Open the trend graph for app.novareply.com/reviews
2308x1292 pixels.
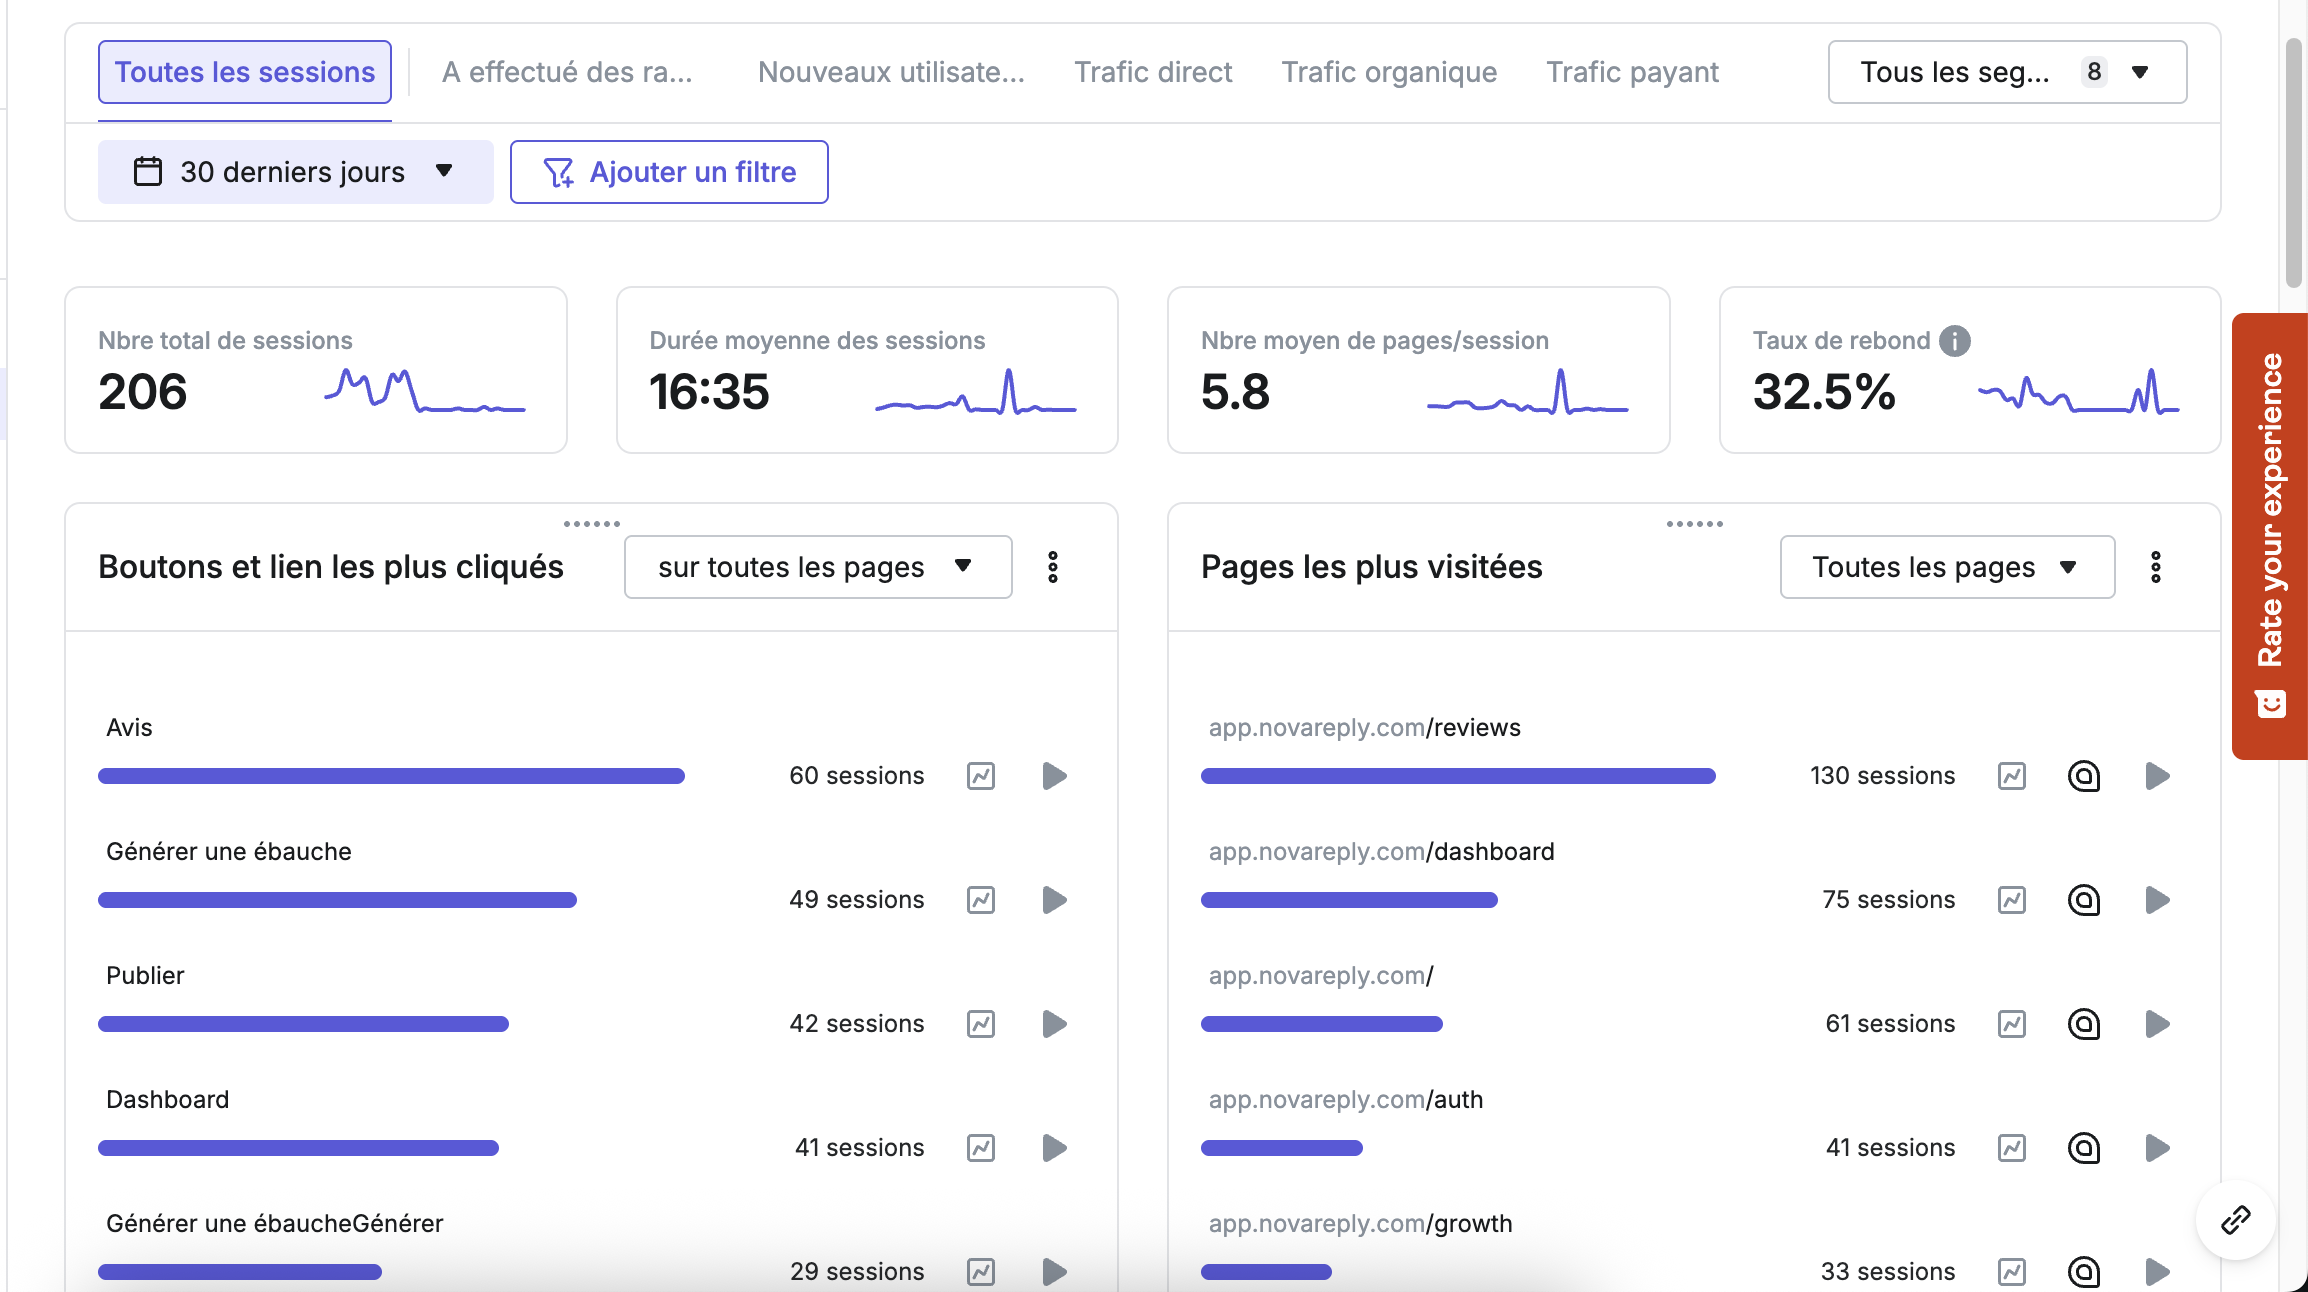[2013, 775]
